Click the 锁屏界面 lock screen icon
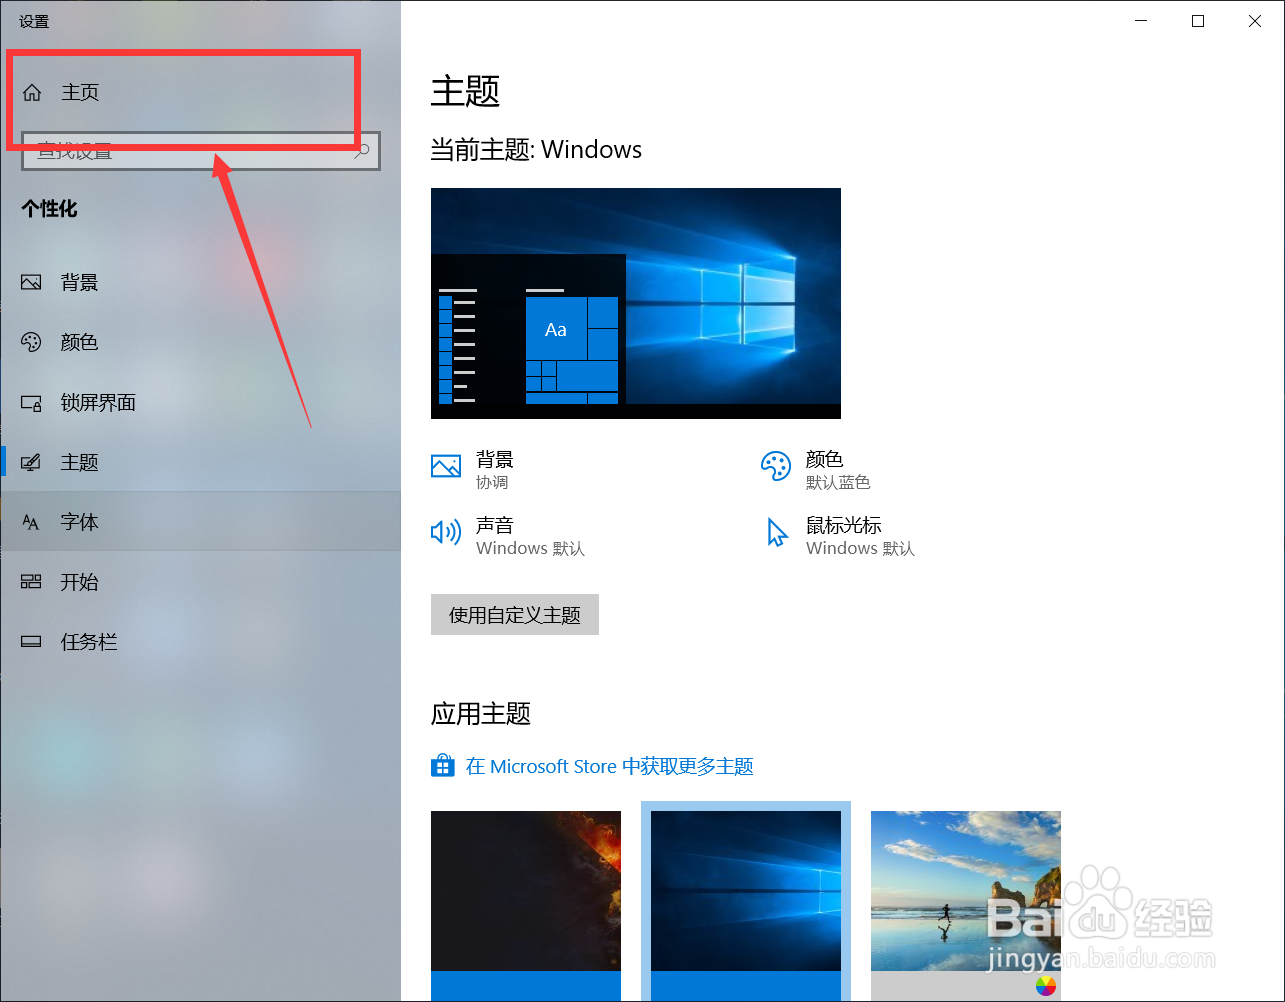1285x1002 pixels. 31,403
